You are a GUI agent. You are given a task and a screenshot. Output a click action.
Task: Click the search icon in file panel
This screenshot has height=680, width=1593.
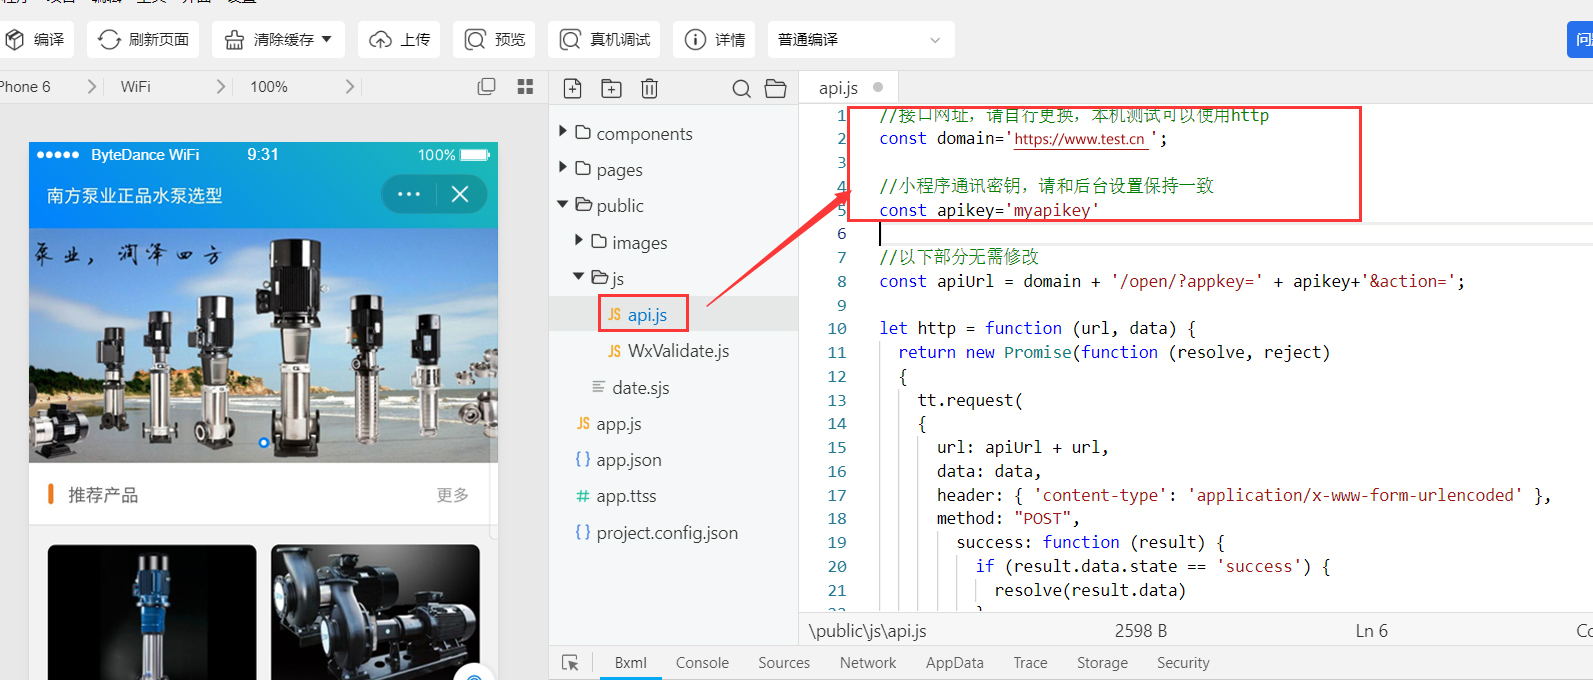pyautogui.click(x=741, y=88)
